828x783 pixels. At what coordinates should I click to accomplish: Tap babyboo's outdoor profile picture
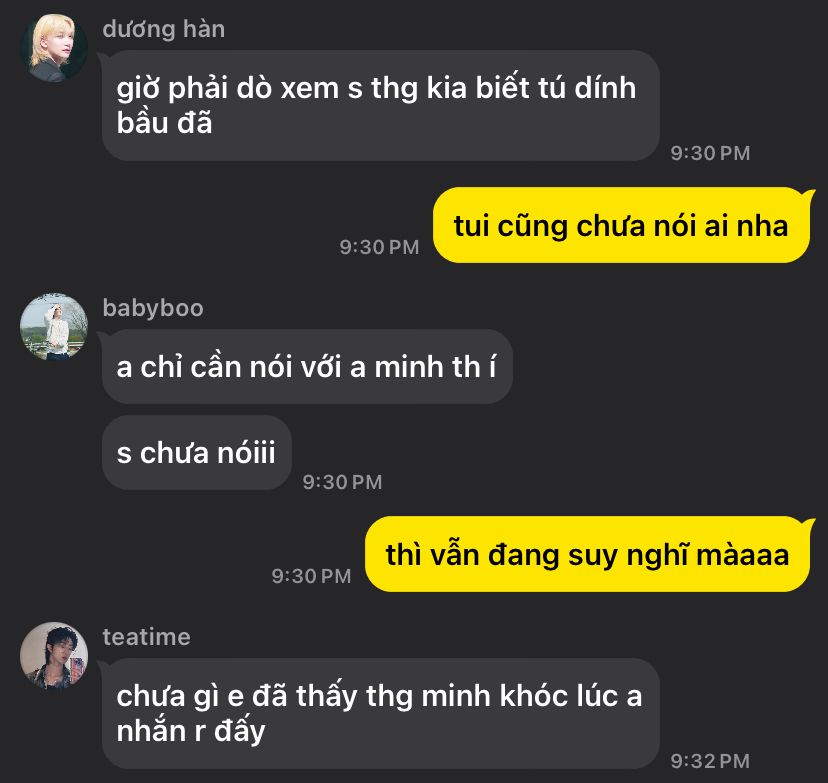tap(54, 327)
